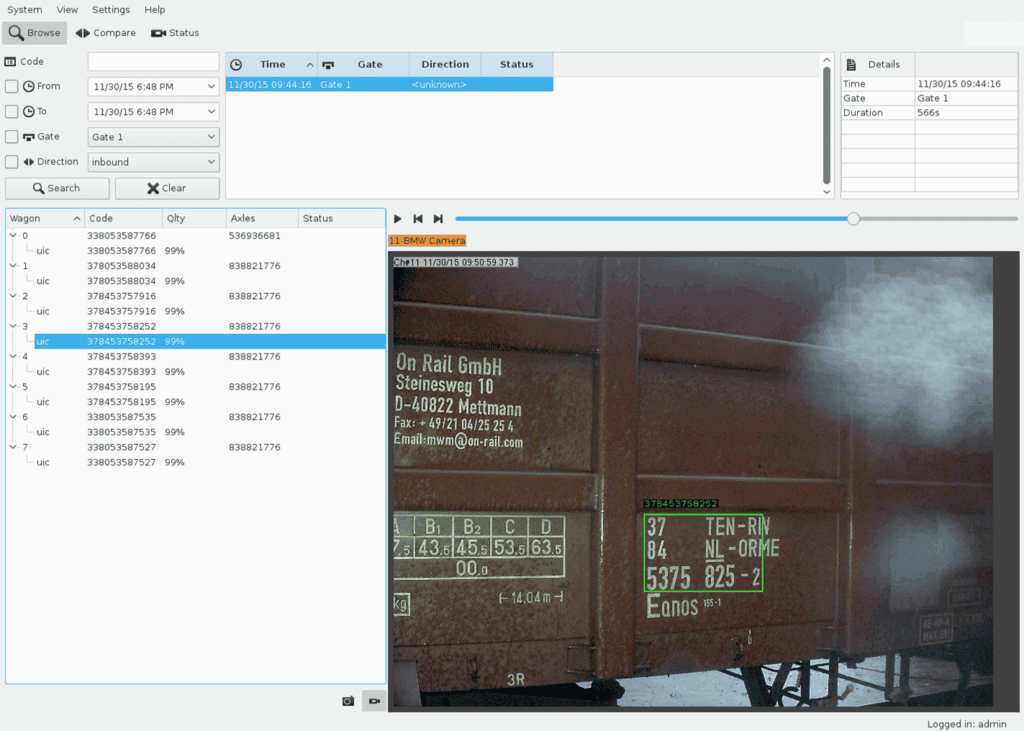Play the recorded video
Viewport: 1024px width, 731px height.
point(398,219)
